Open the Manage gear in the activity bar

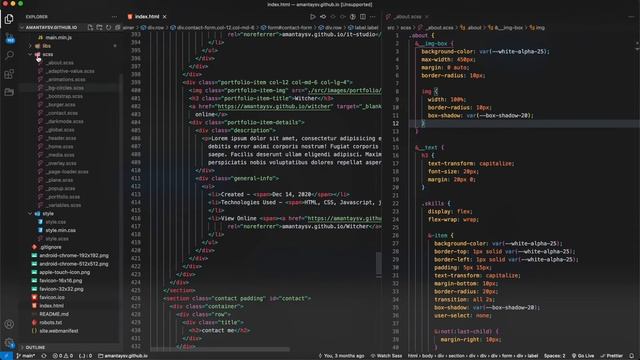[x=9, y=343]
